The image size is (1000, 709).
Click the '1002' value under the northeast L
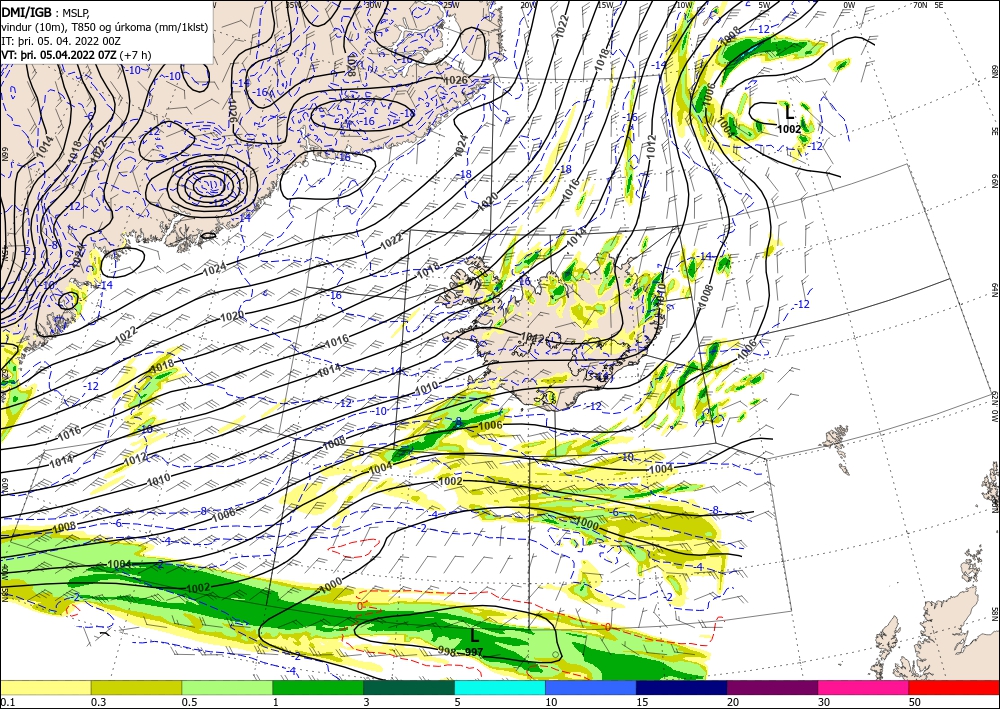[x=789, y=129]
